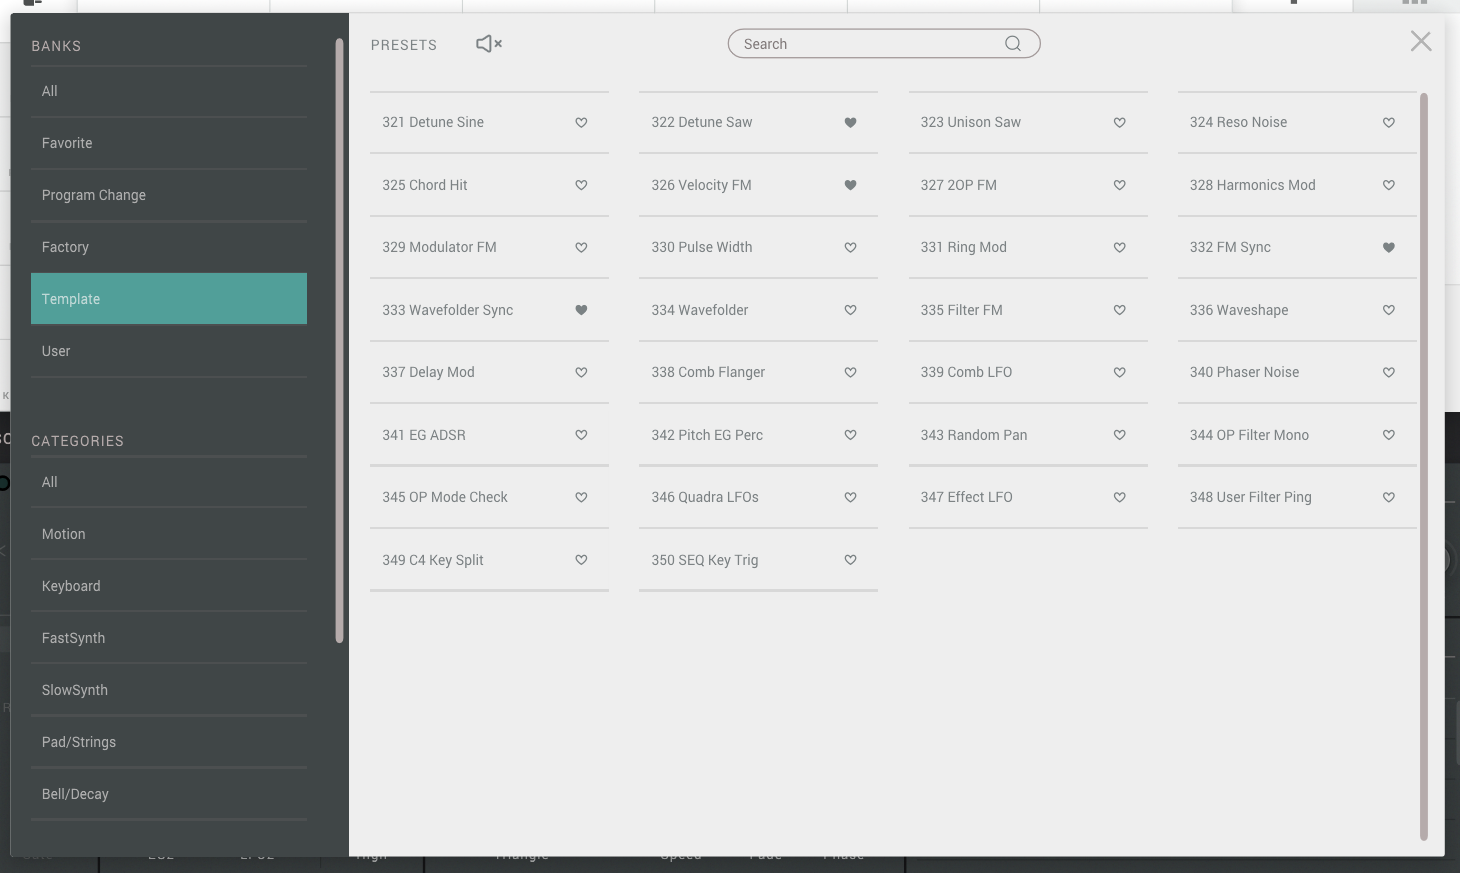This screenshot has width=1460, height=873.
Task: Click the search magnifier icon
Action: pos(1012,44)
